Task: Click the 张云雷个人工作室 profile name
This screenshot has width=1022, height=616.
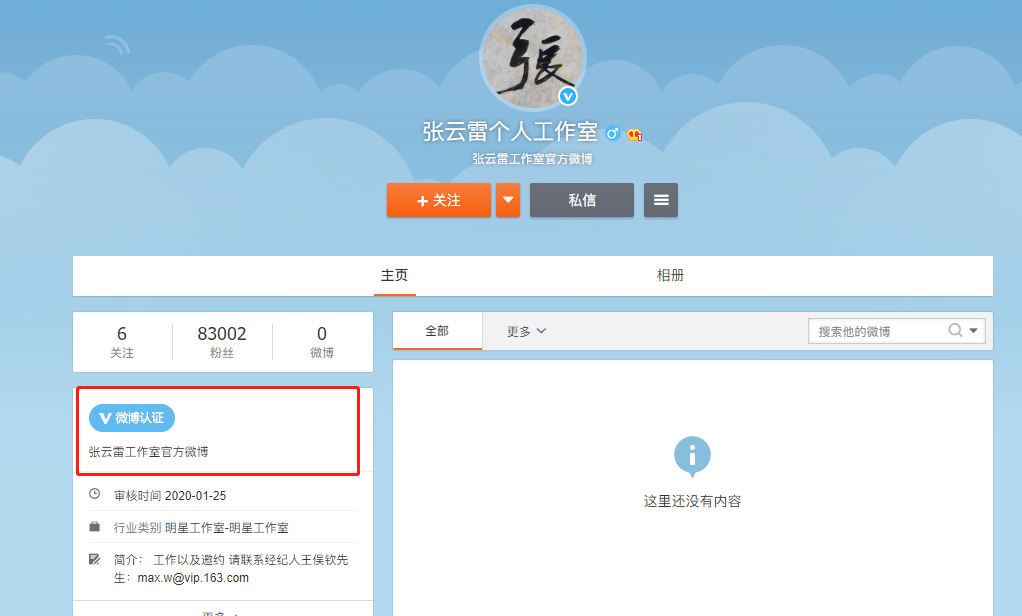Action: (x=510, y=132)
